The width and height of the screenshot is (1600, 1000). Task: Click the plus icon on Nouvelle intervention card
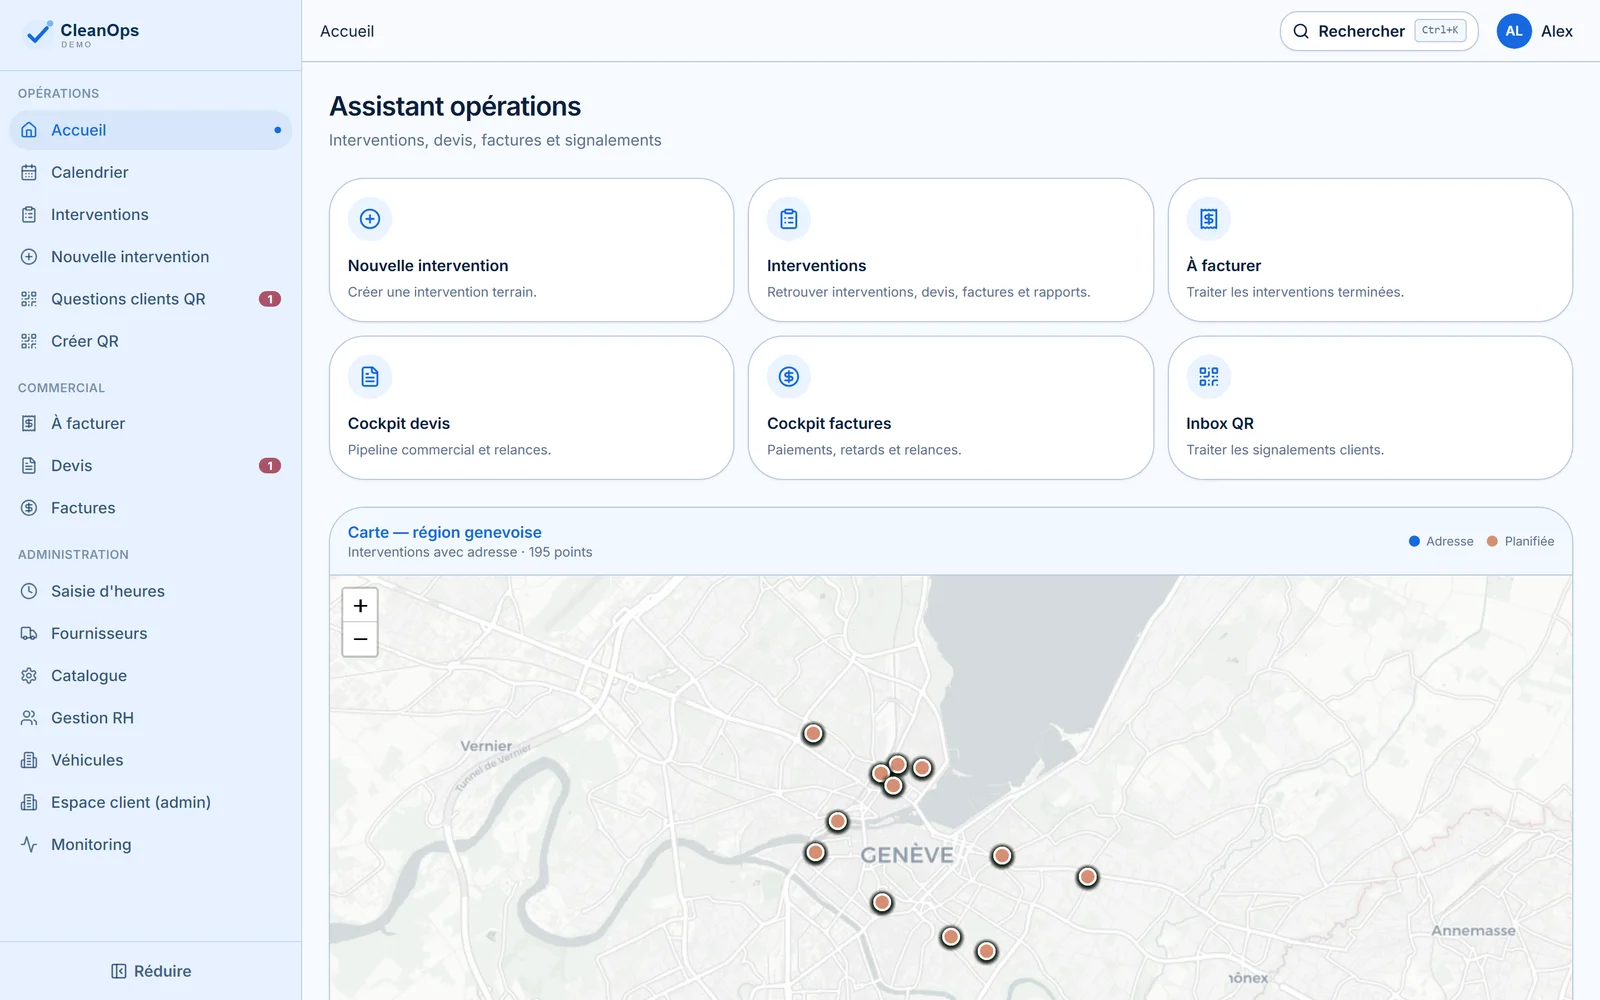(x=370, y=219)
